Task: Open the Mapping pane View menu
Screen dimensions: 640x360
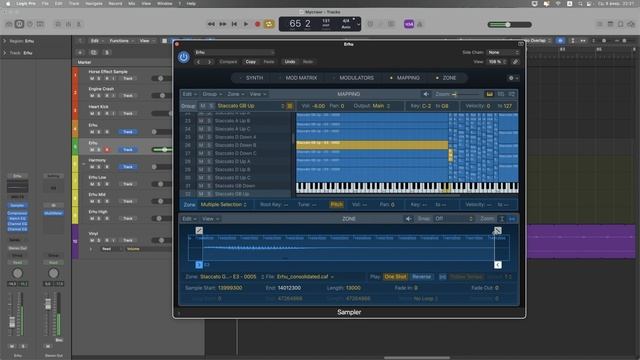Action: coord(258,94)
